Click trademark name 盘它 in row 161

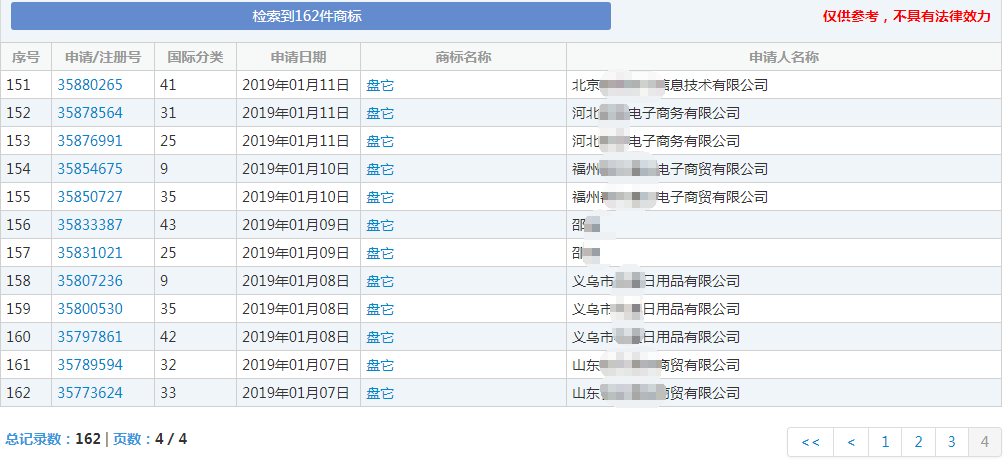click(380, 365)
